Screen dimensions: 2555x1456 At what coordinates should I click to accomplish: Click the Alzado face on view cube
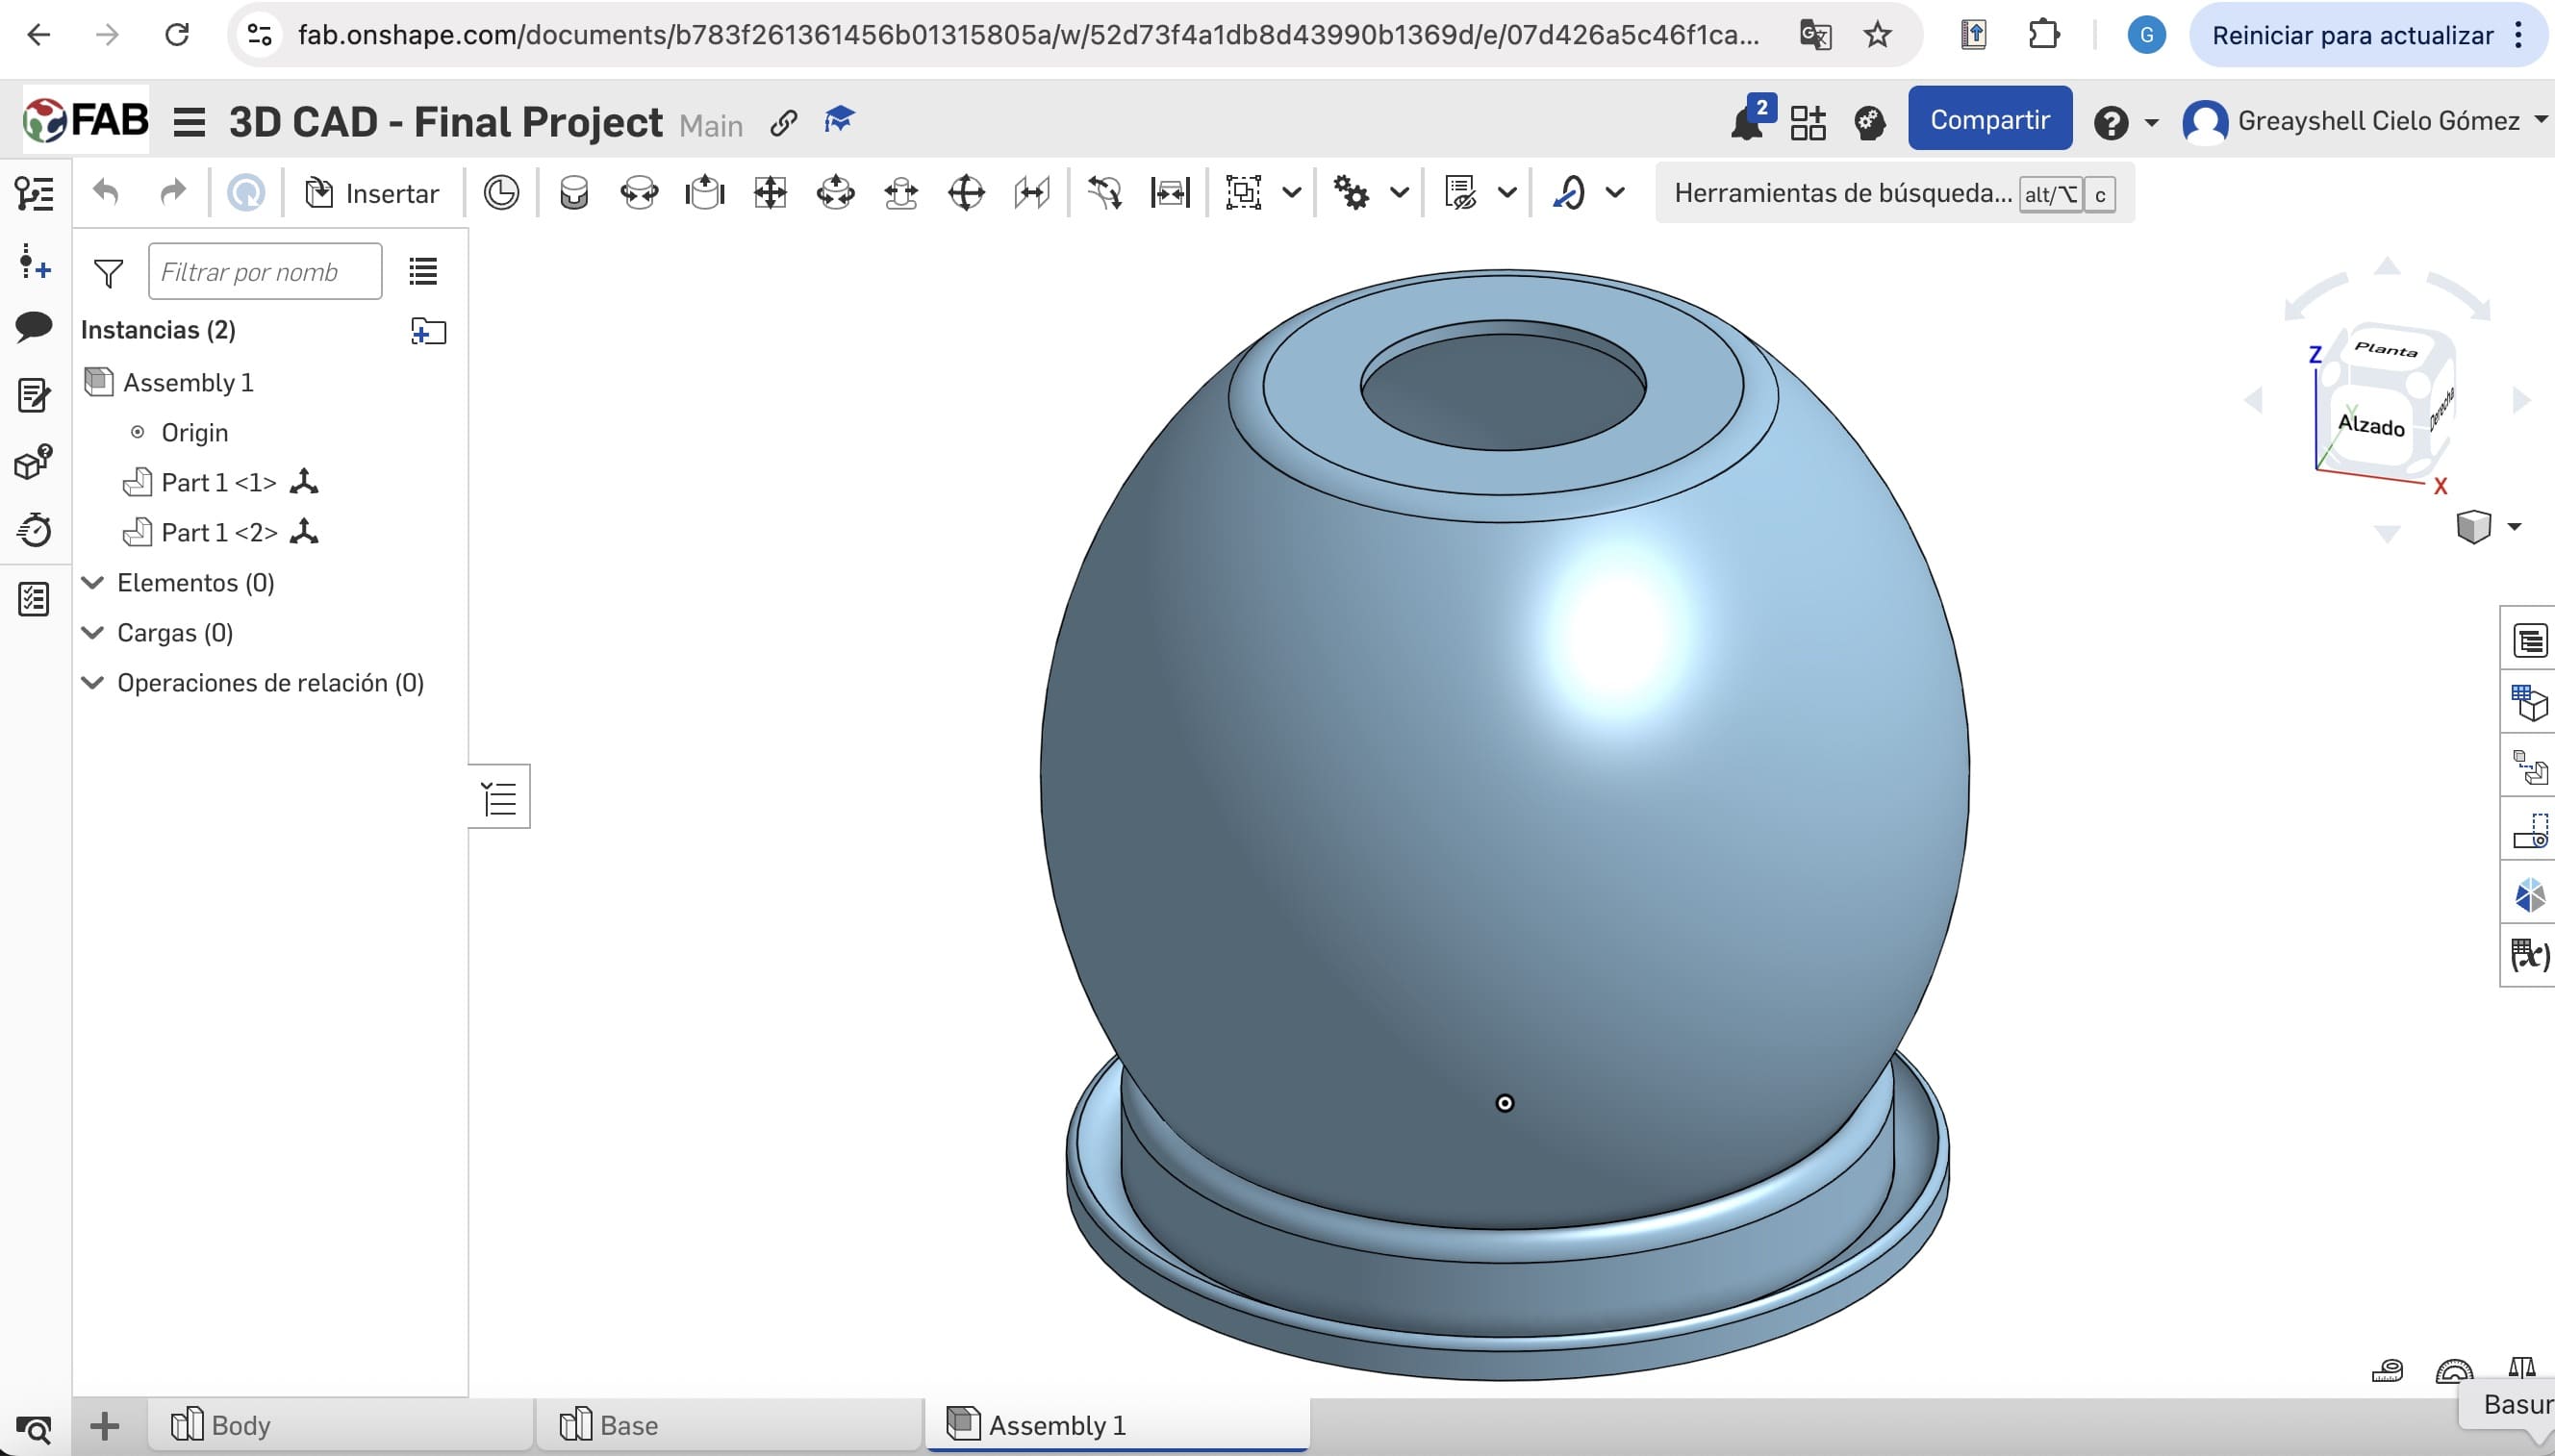[x=2370, y=425]
